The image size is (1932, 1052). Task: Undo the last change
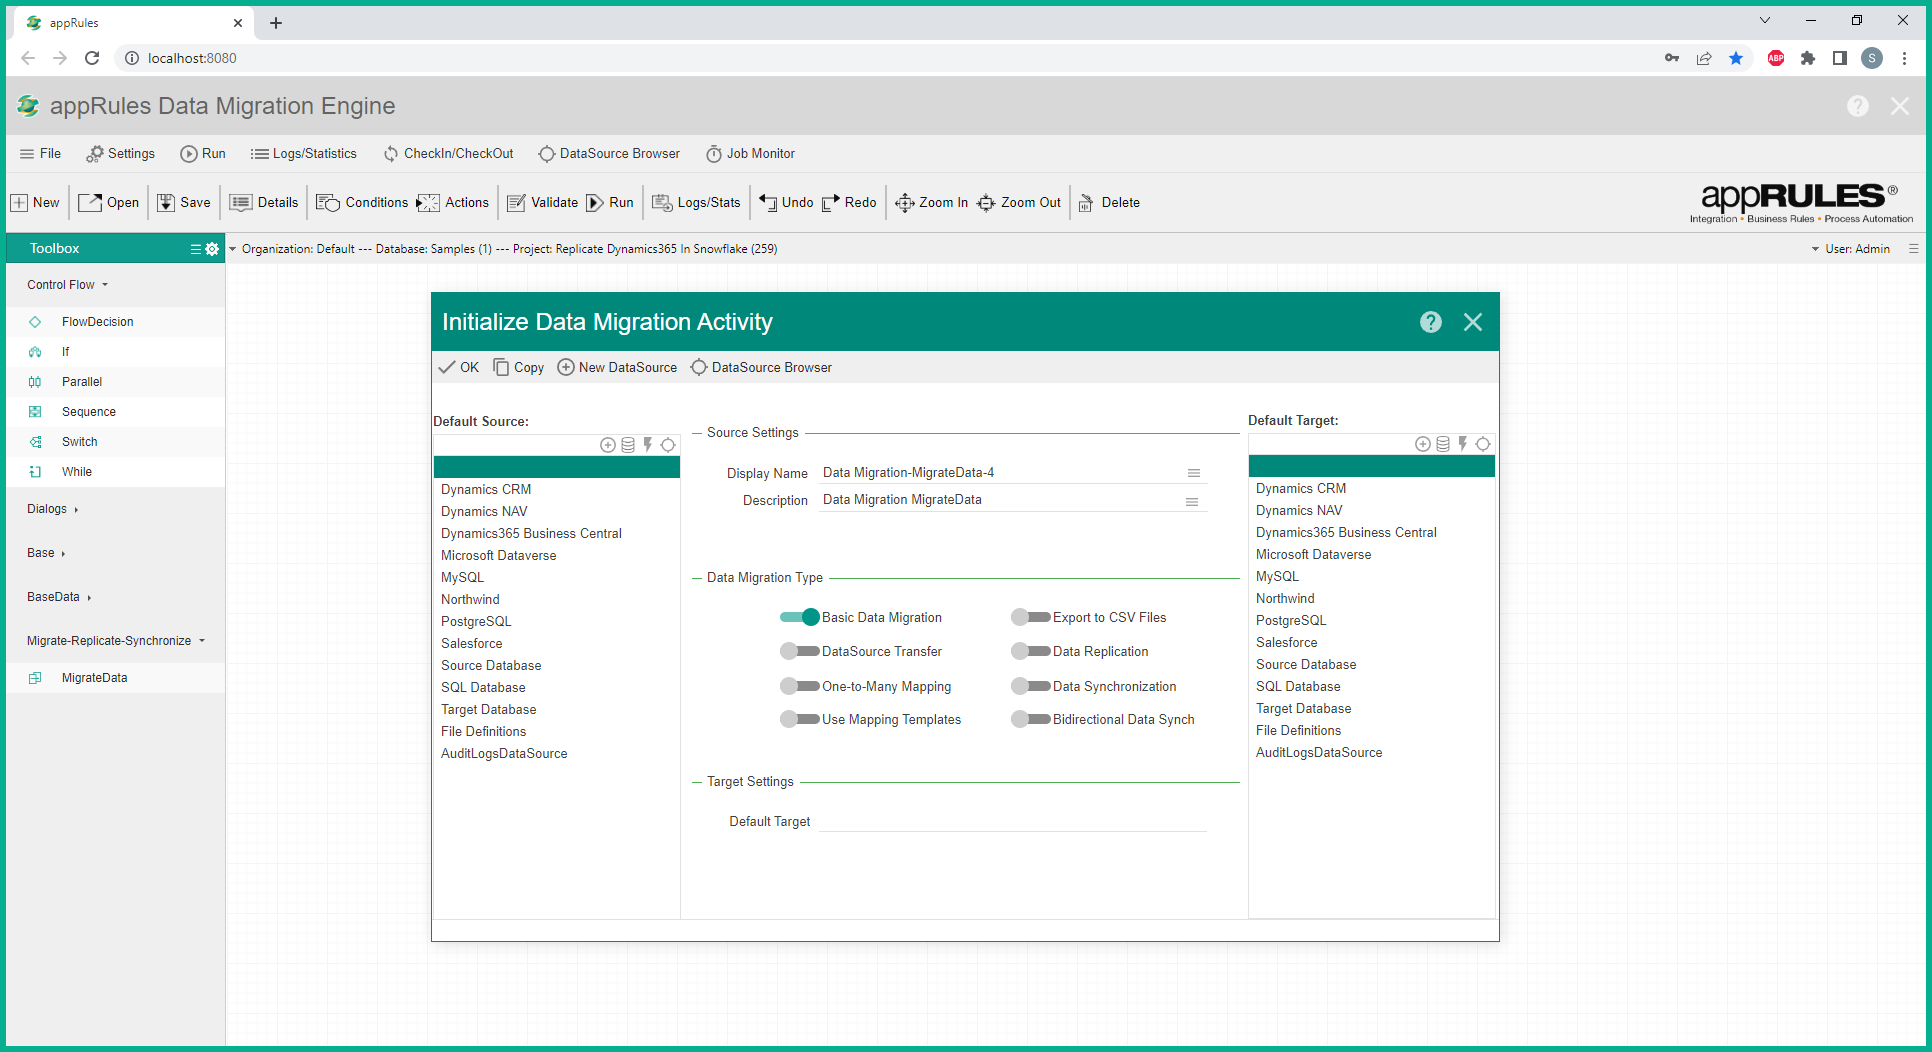pyautogui.click(x=786, y=203)
